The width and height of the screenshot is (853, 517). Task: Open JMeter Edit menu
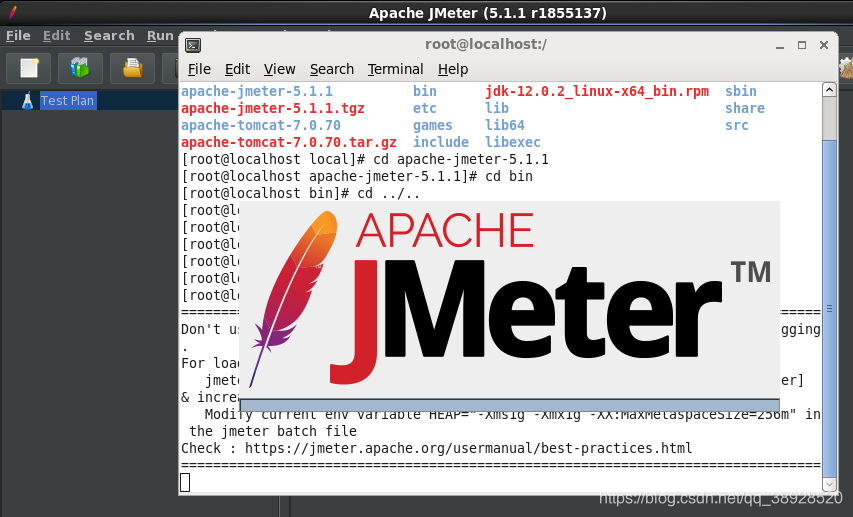click(x=57, y=36)
